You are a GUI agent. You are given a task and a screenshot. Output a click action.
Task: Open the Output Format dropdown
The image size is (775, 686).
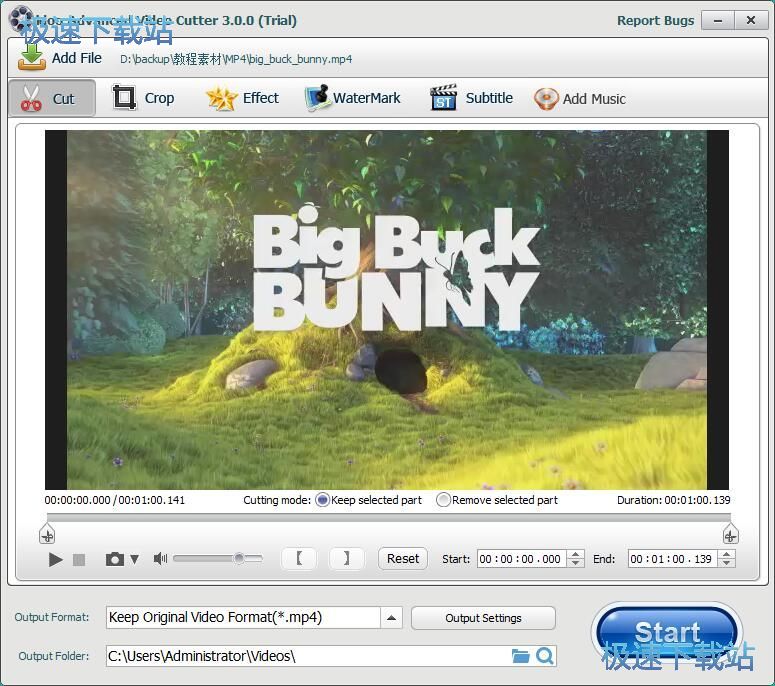coord(391,618)
